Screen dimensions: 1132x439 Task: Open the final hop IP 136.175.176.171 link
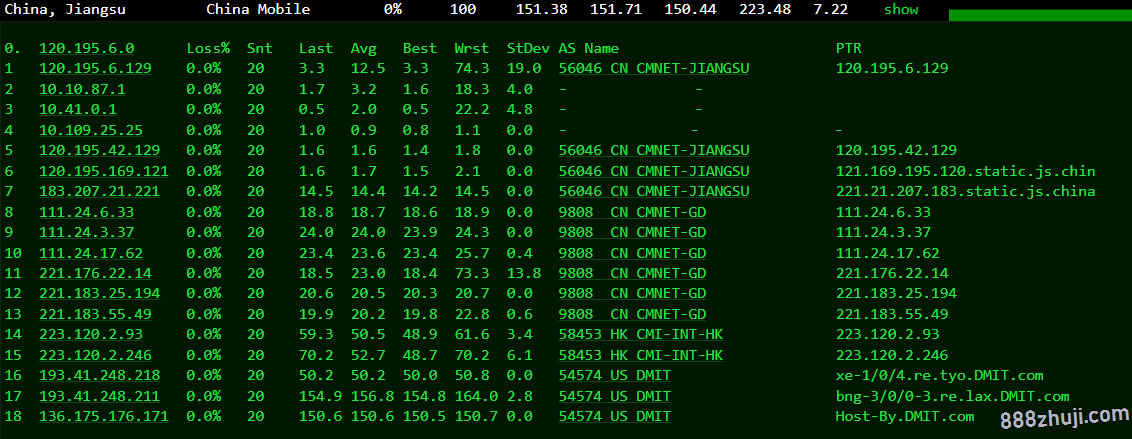coord(104,417)
